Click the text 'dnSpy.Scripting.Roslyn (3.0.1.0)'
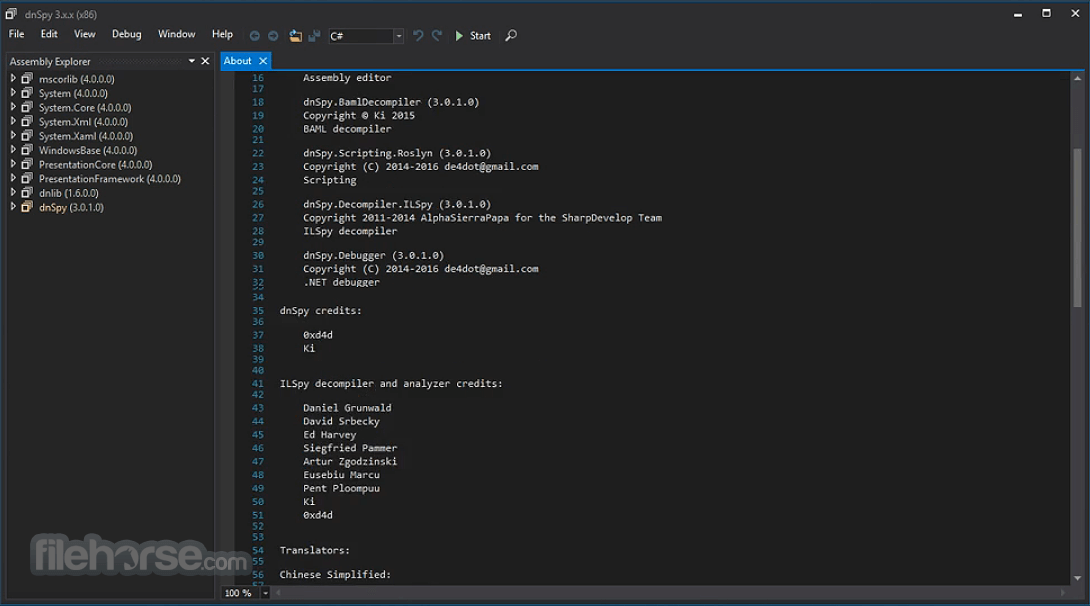The height and width of the screenshot is (606, 1090). (397, 153)
